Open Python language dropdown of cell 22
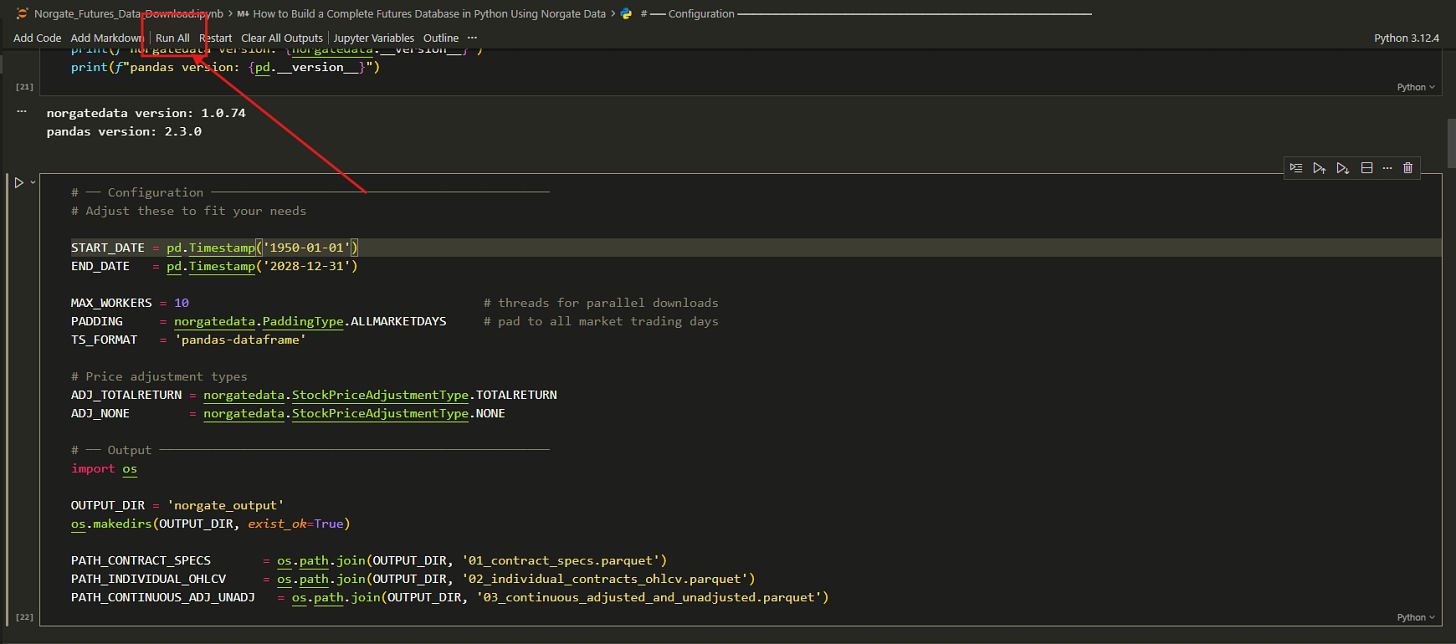Viewport: 1456px width, 644px height. tap(1416, 617)
